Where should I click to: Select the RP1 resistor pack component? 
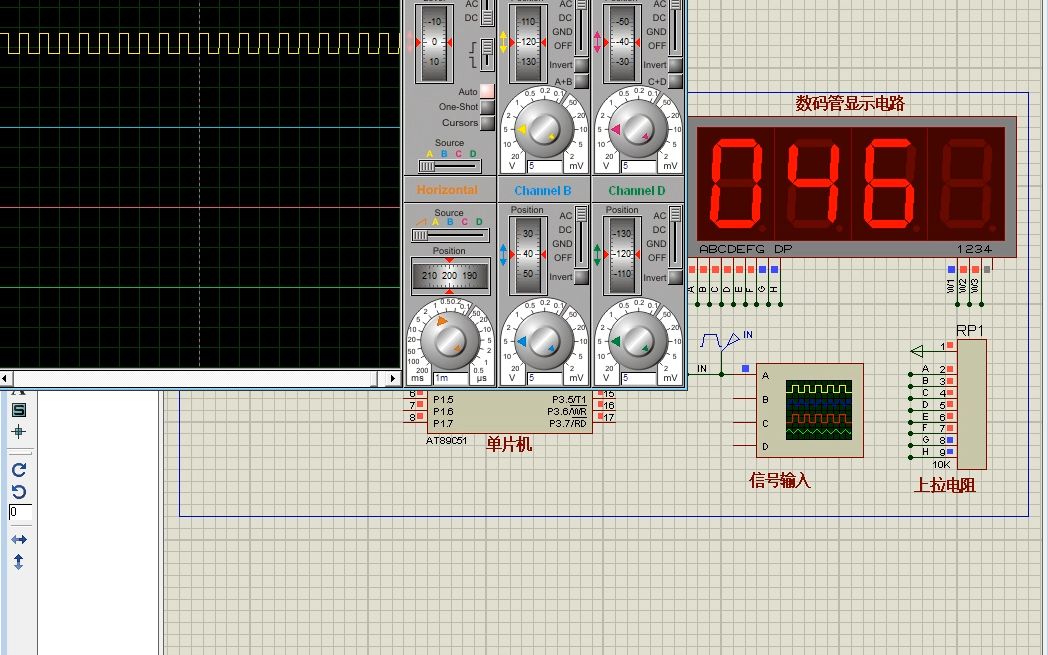click(x=971, y=404)
